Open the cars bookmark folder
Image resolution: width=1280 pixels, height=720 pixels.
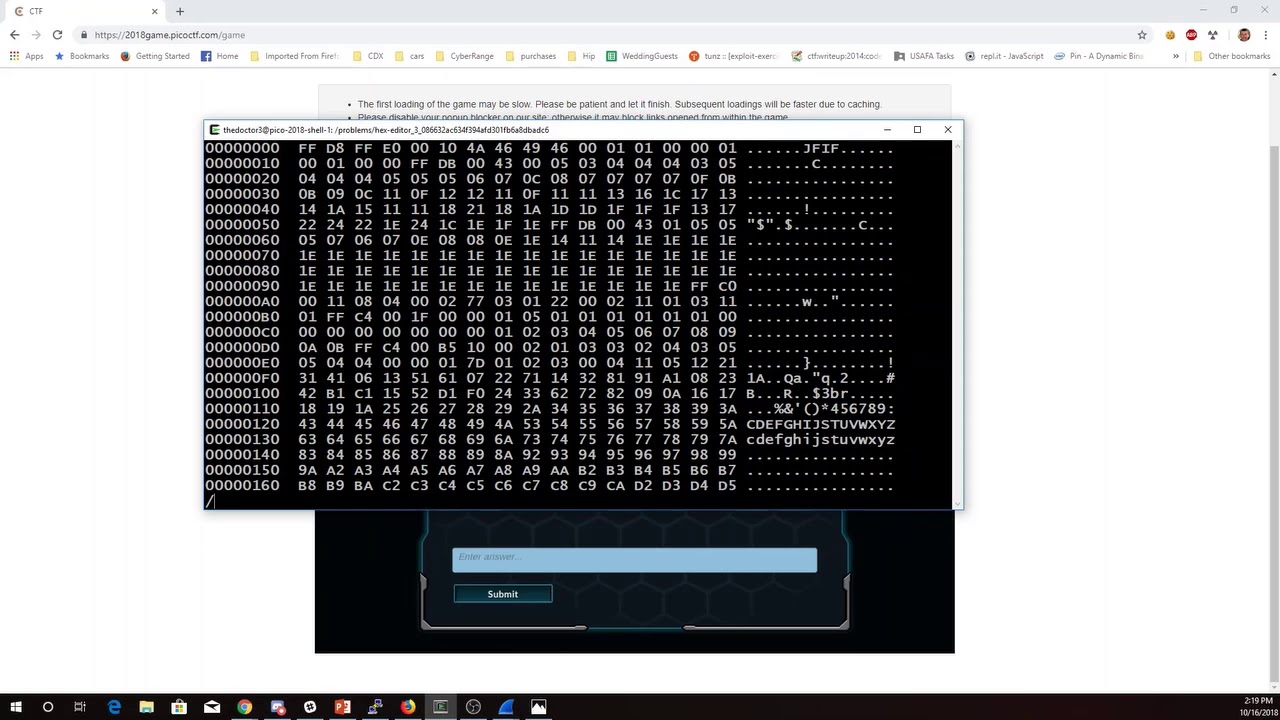(x=409, y=56)
